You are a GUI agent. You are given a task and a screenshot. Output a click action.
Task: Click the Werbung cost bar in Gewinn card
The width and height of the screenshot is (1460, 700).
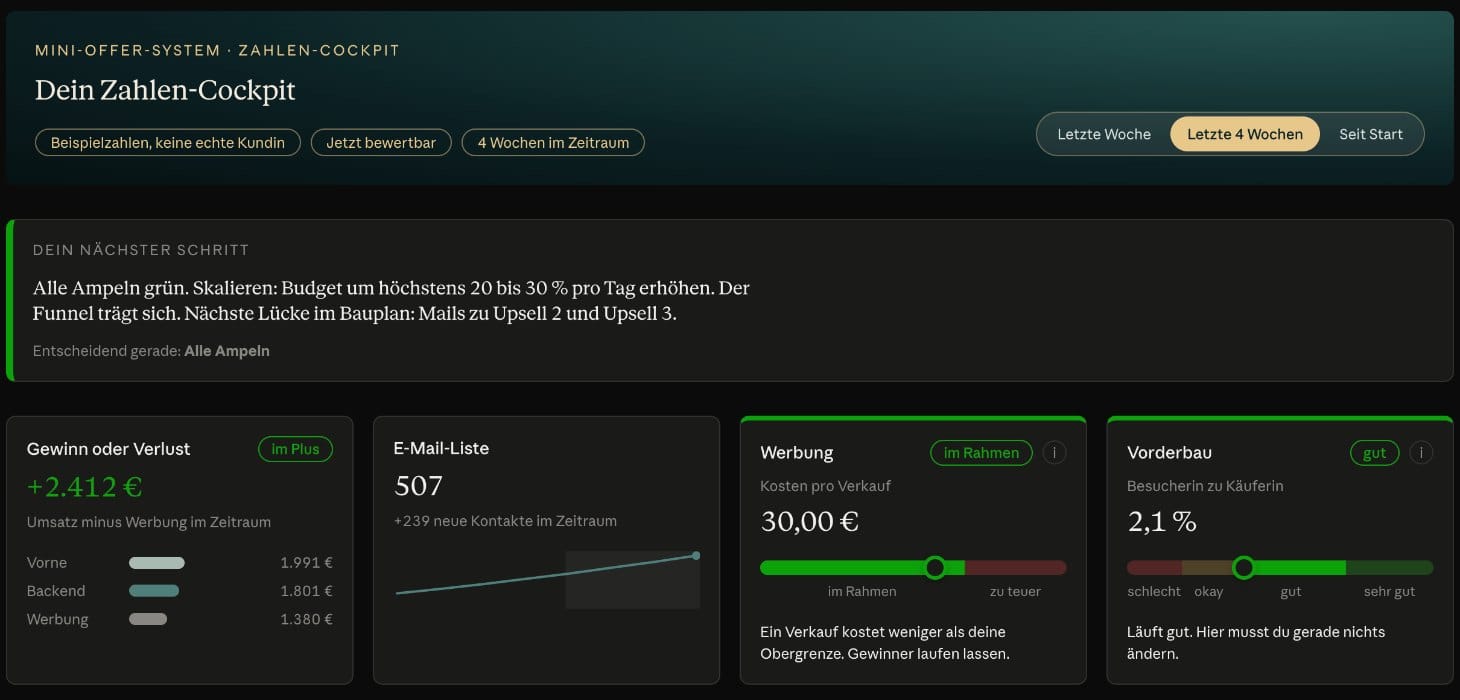[x=148, y=619]
